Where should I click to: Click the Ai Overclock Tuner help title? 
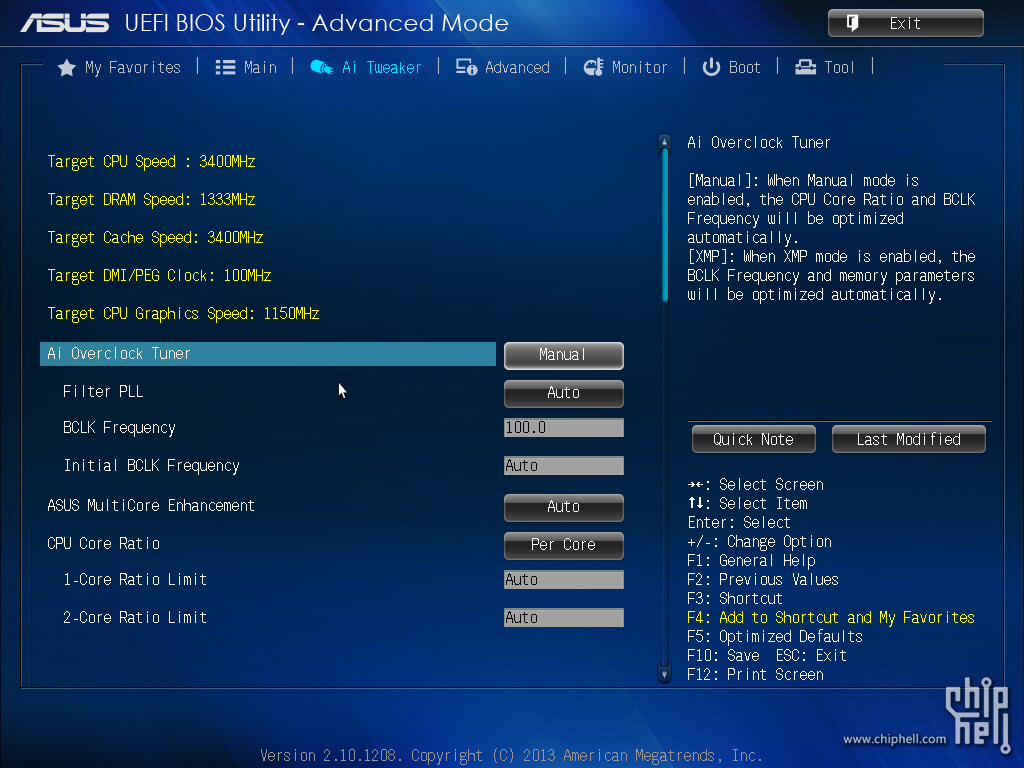click(759, 143)
